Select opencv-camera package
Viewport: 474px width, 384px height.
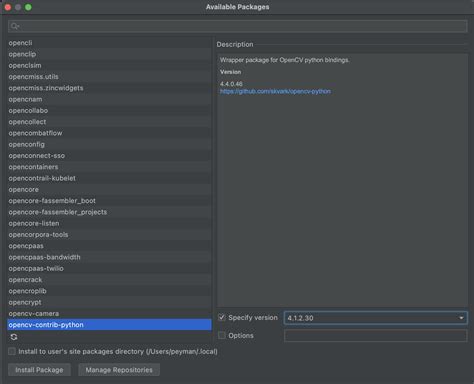point(109,314)
